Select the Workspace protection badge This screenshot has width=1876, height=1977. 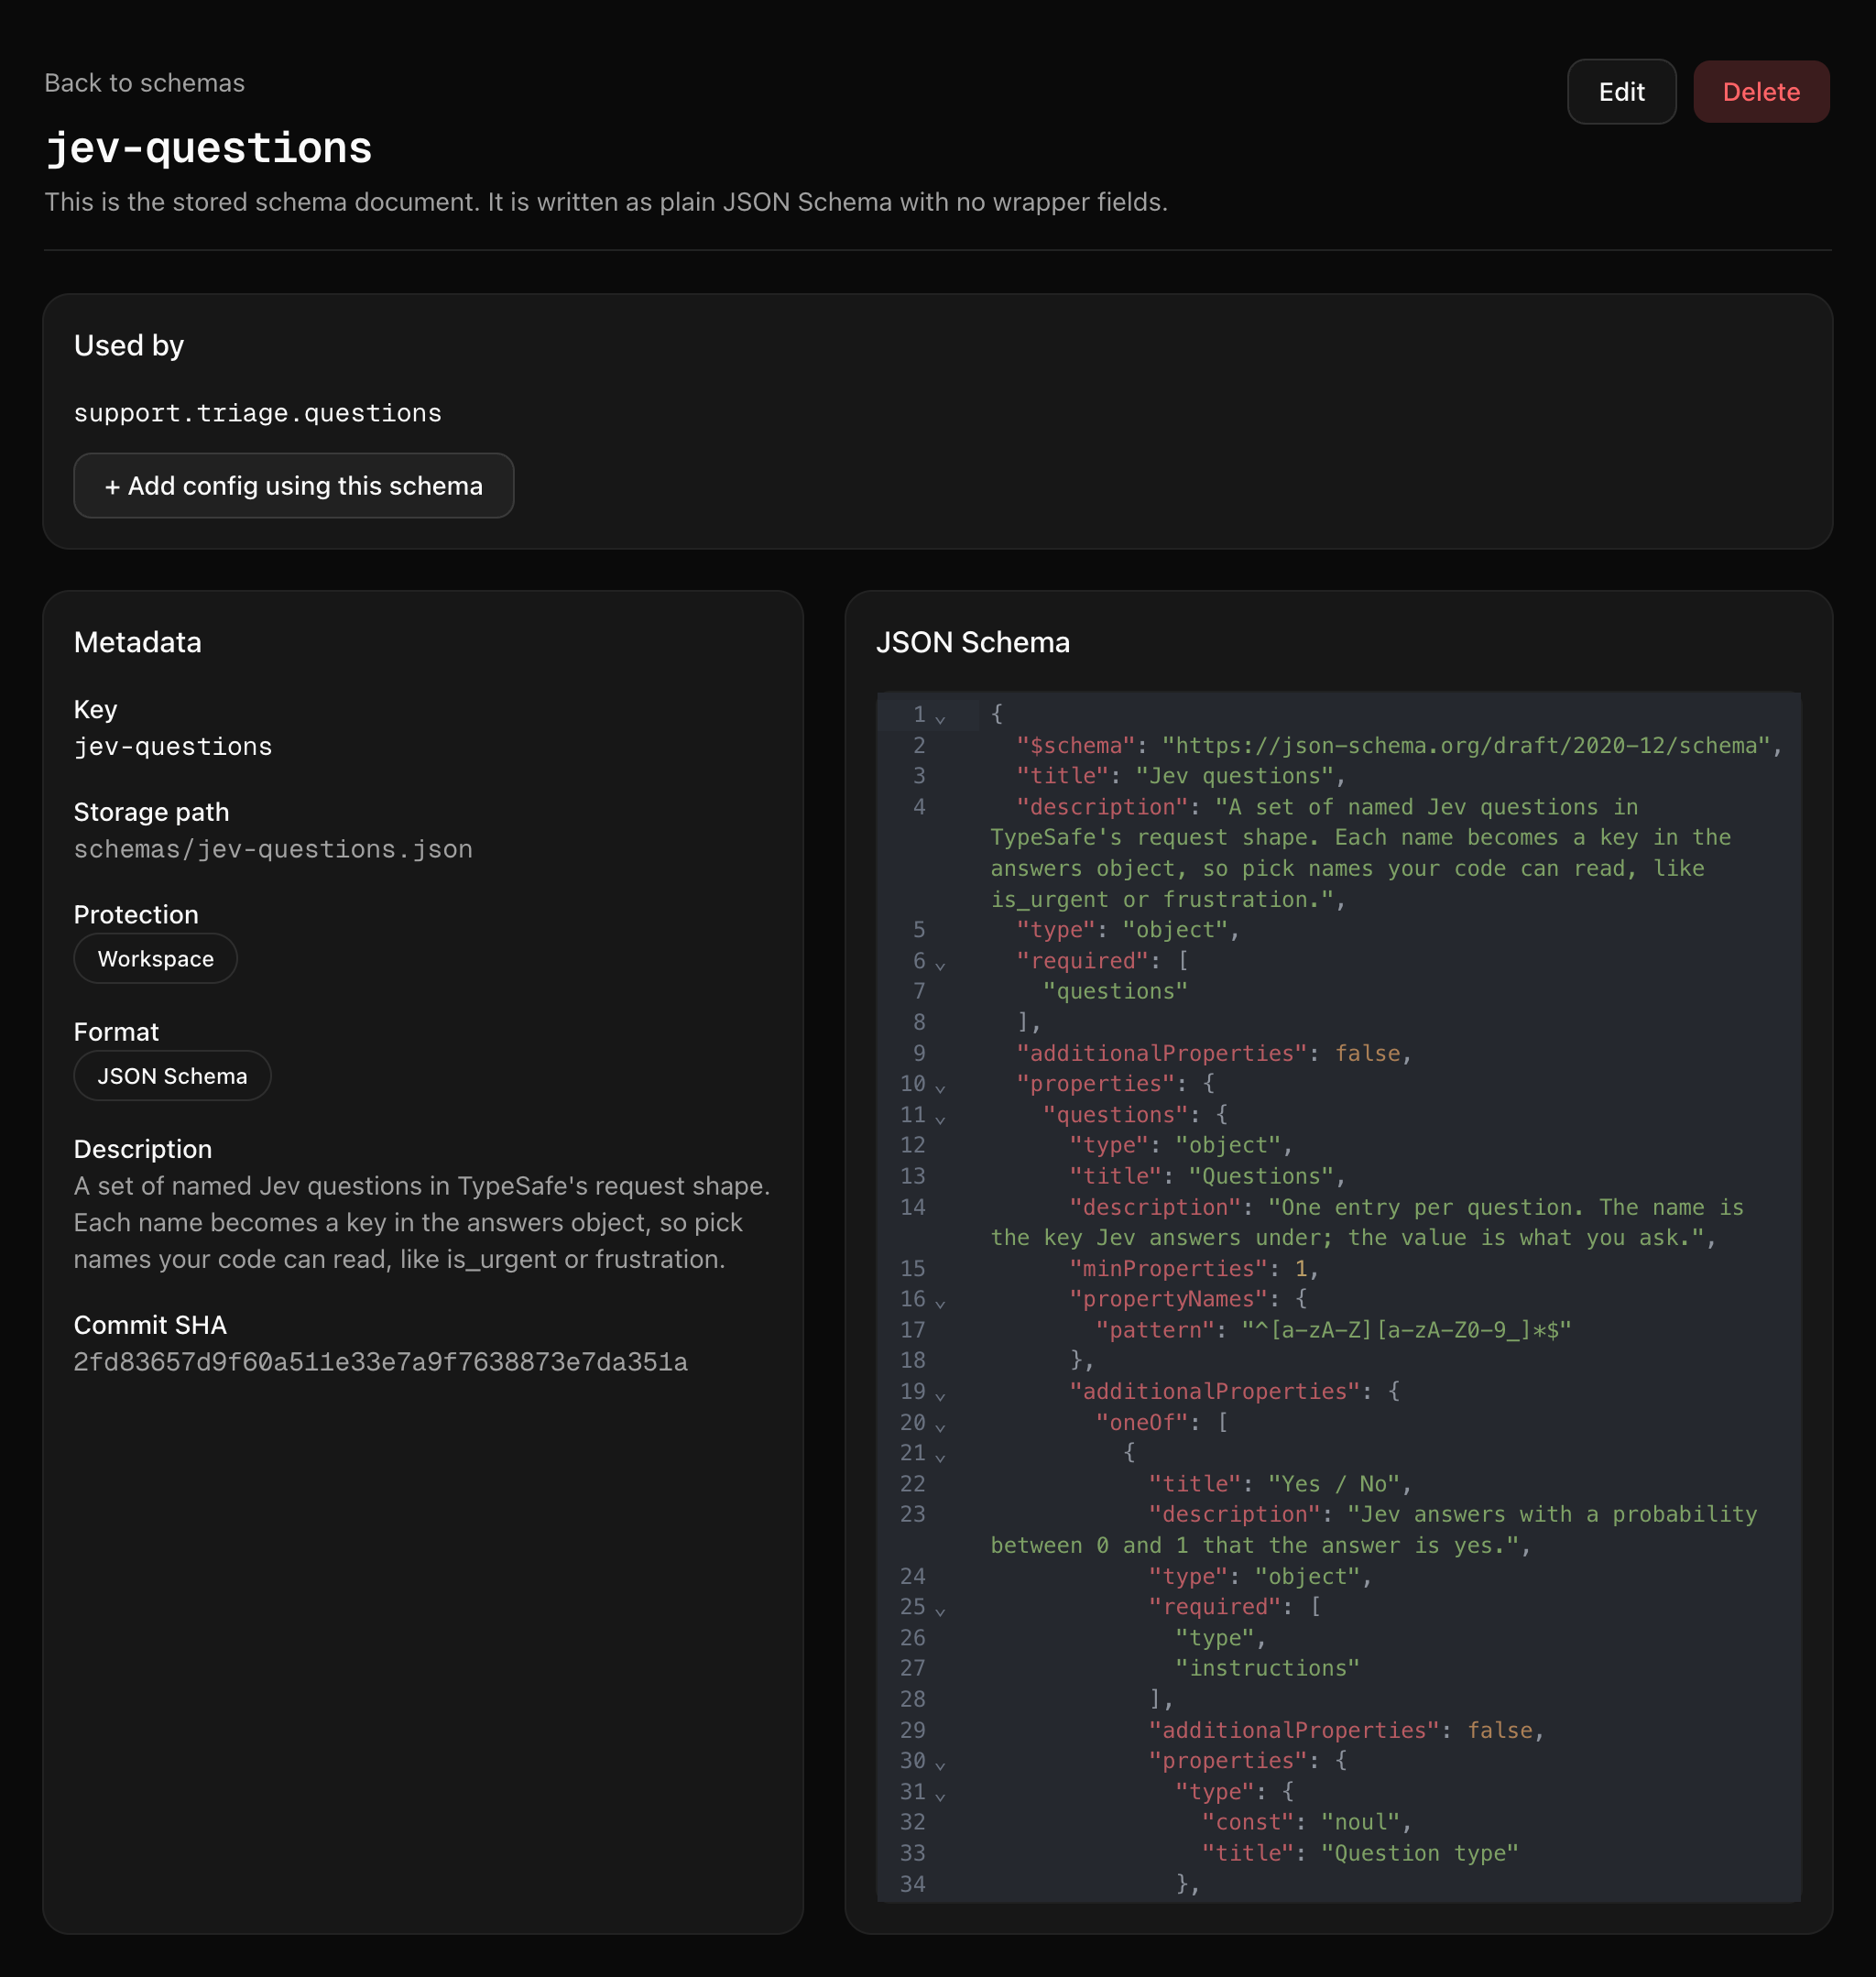click(x=156, y=959)
